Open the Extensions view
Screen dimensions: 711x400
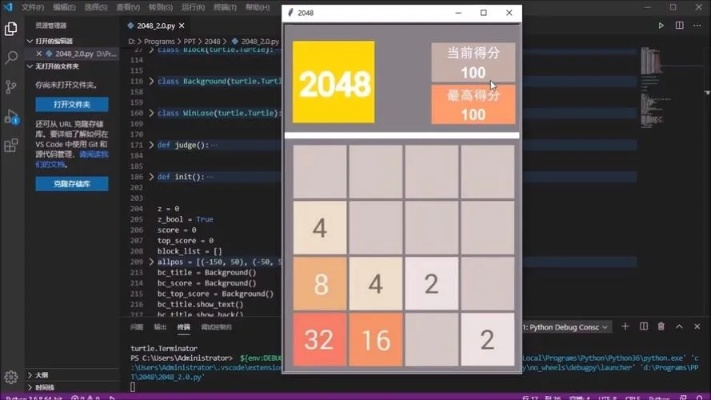point(11,145)
